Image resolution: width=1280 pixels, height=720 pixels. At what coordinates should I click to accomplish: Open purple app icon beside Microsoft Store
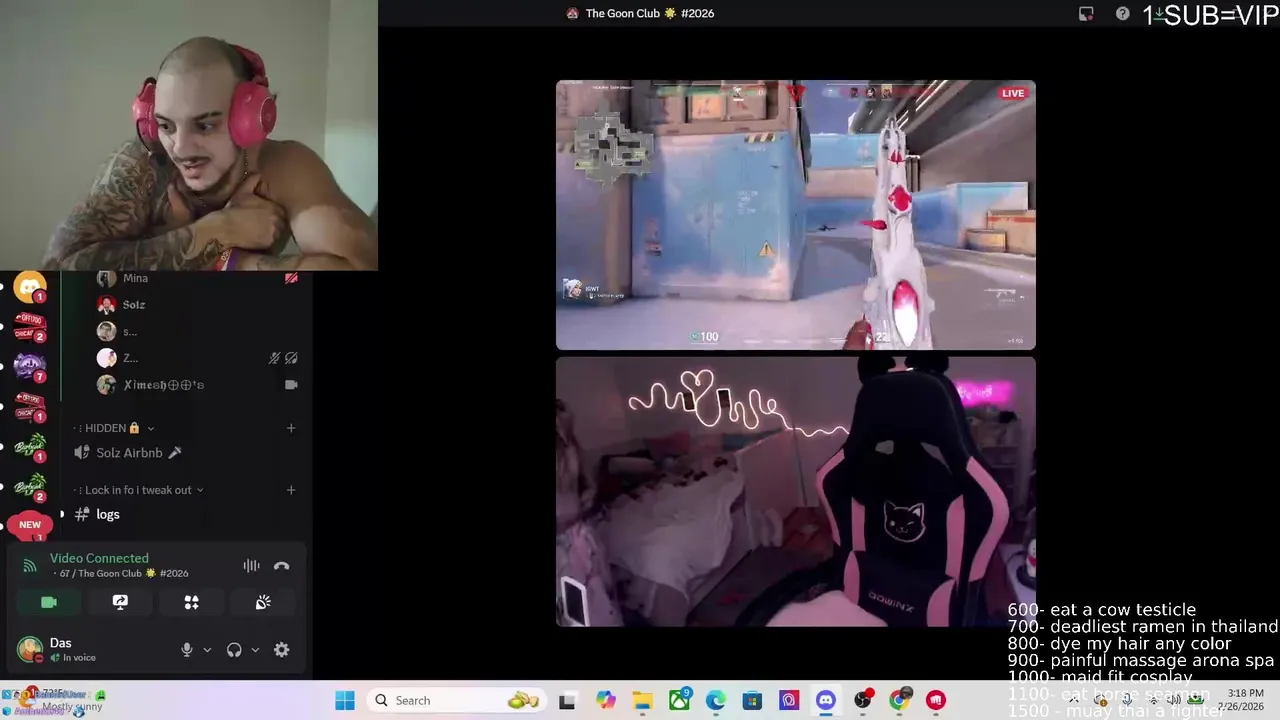pyautogui.click(x=789, y=700)
